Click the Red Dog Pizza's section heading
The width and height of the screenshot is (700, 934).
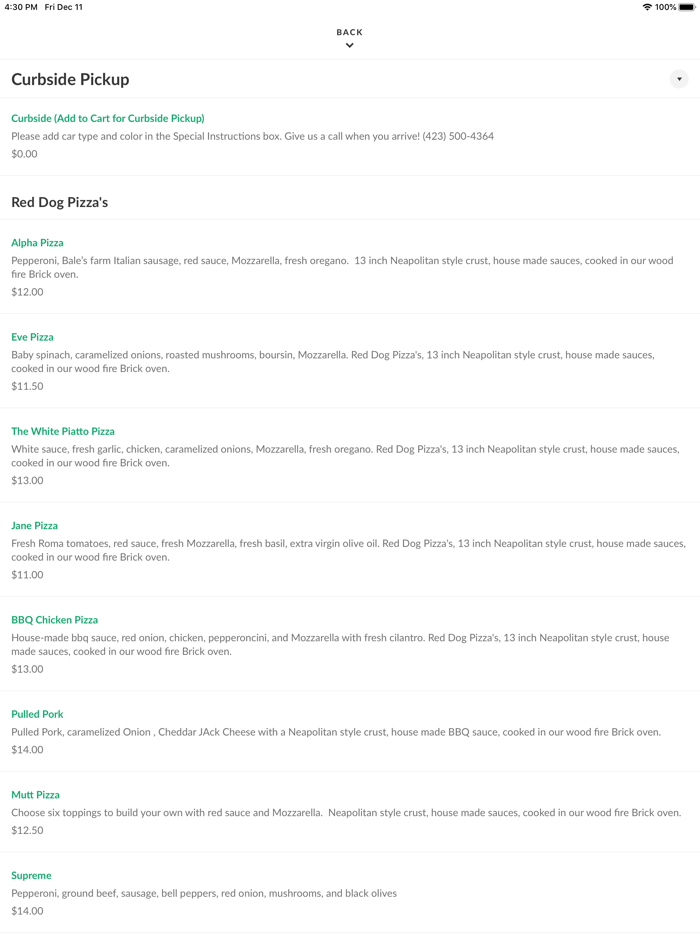click(x=60, y=202)
